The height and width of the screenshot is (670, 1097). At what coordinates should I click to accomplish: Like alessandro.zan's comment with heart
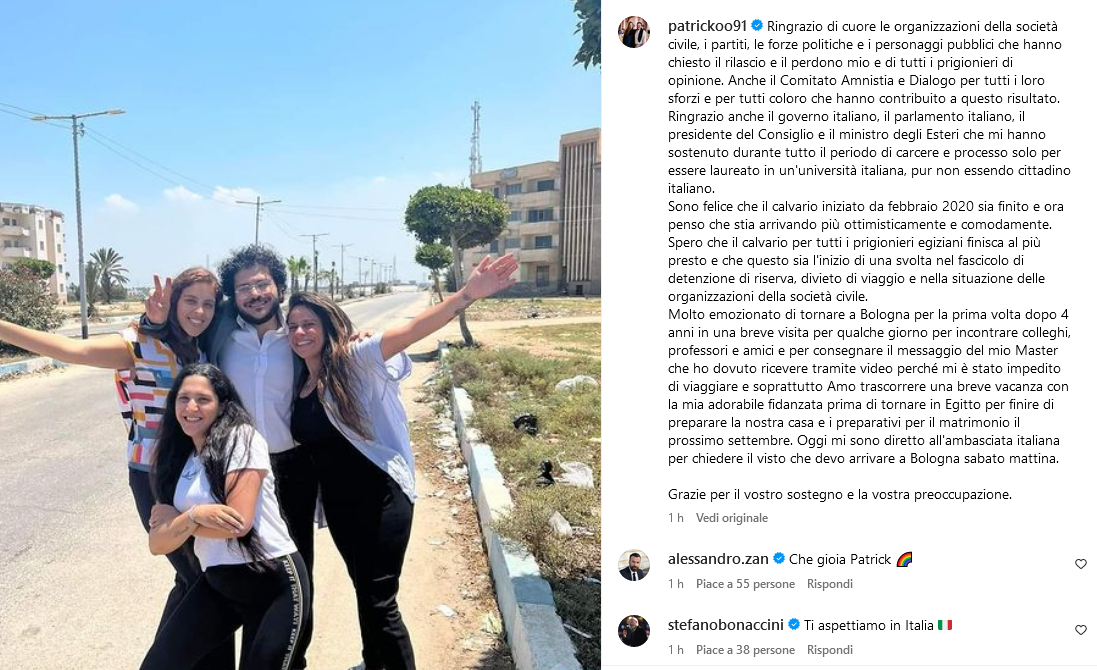[x=1080, y=564]
